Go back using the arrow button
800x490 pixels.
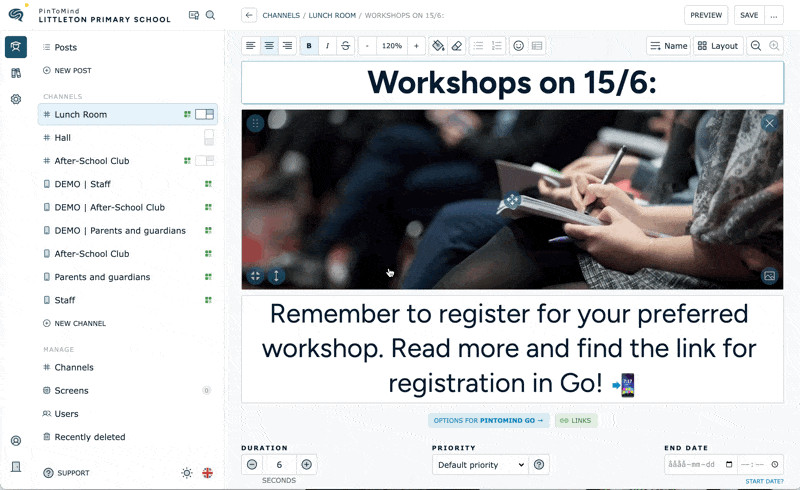pyautogui.click(x=249, y=15)
